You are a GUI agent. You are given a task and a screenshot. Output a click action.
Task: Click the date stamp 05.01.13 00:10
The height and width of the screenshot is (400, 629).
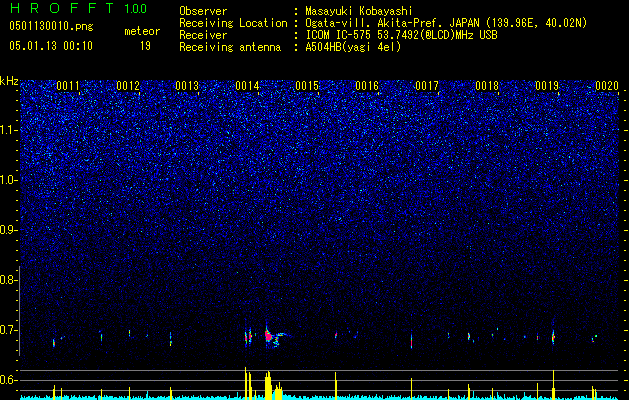tap(51, 46)
